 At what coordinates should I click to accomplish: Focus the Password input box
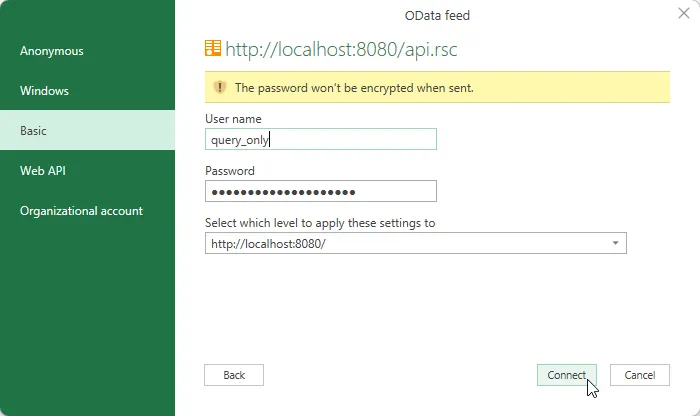tap(320, 191)
